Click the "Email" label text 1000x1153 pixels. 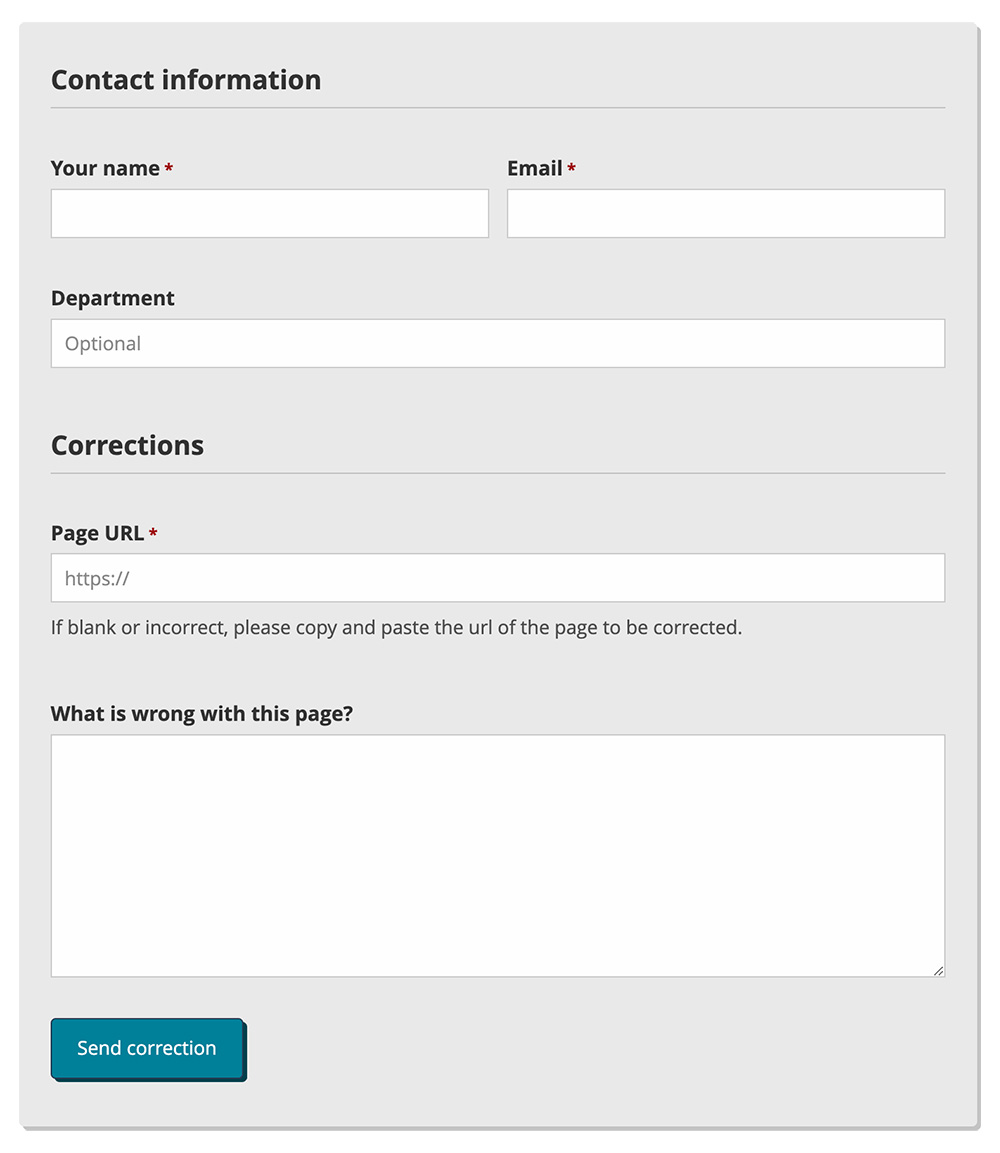534,169
